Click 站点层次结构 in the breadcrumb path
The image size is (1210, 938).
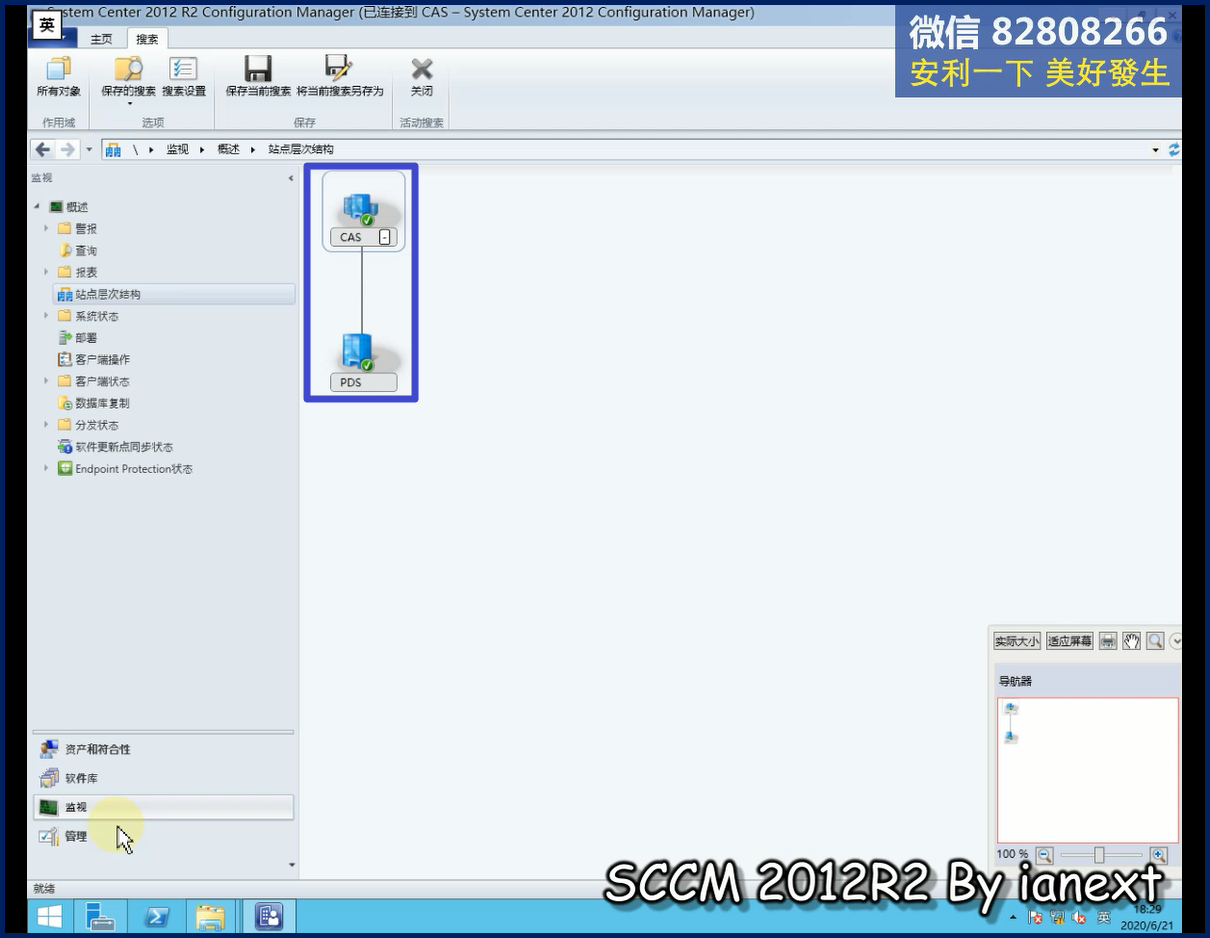301,150
